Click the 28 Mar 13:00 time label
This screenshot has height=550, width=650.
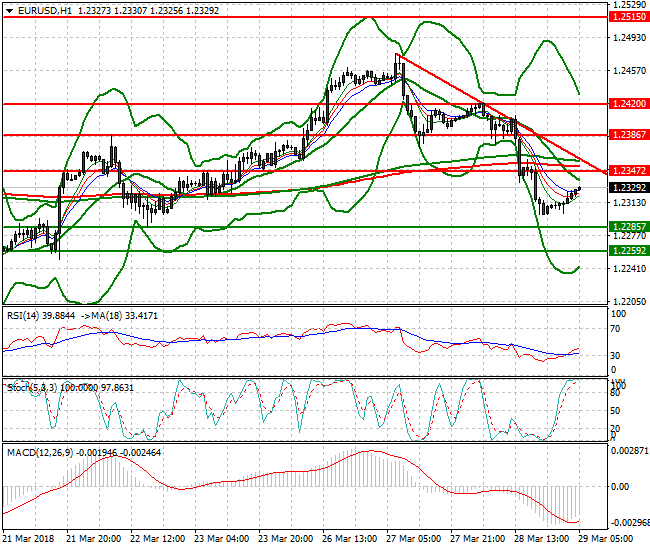point(541,539)
